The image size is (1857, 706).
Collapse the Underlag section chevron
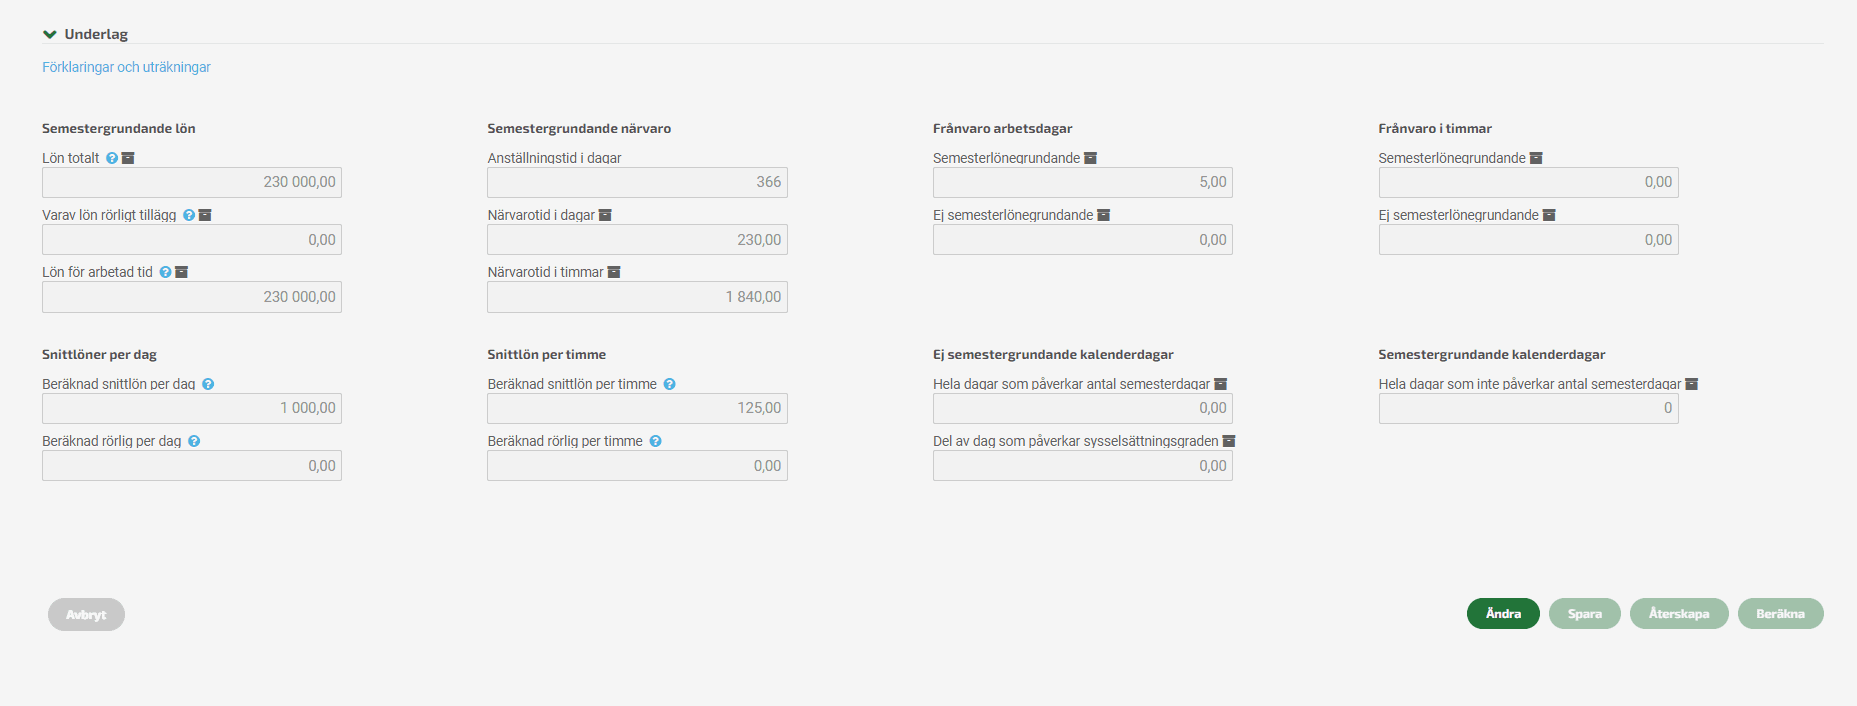[50, 34]
